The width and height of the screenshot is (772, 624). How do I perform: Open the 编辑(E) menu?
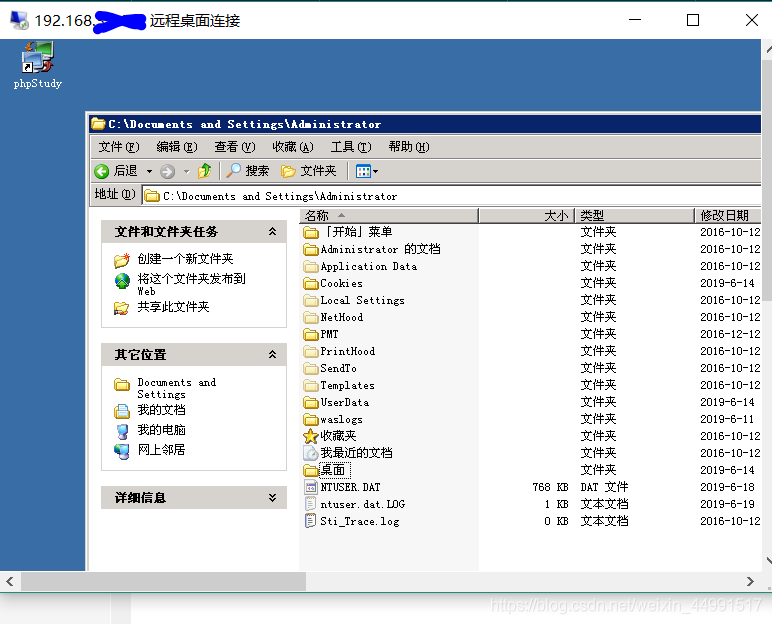click(x=177, y=147)
